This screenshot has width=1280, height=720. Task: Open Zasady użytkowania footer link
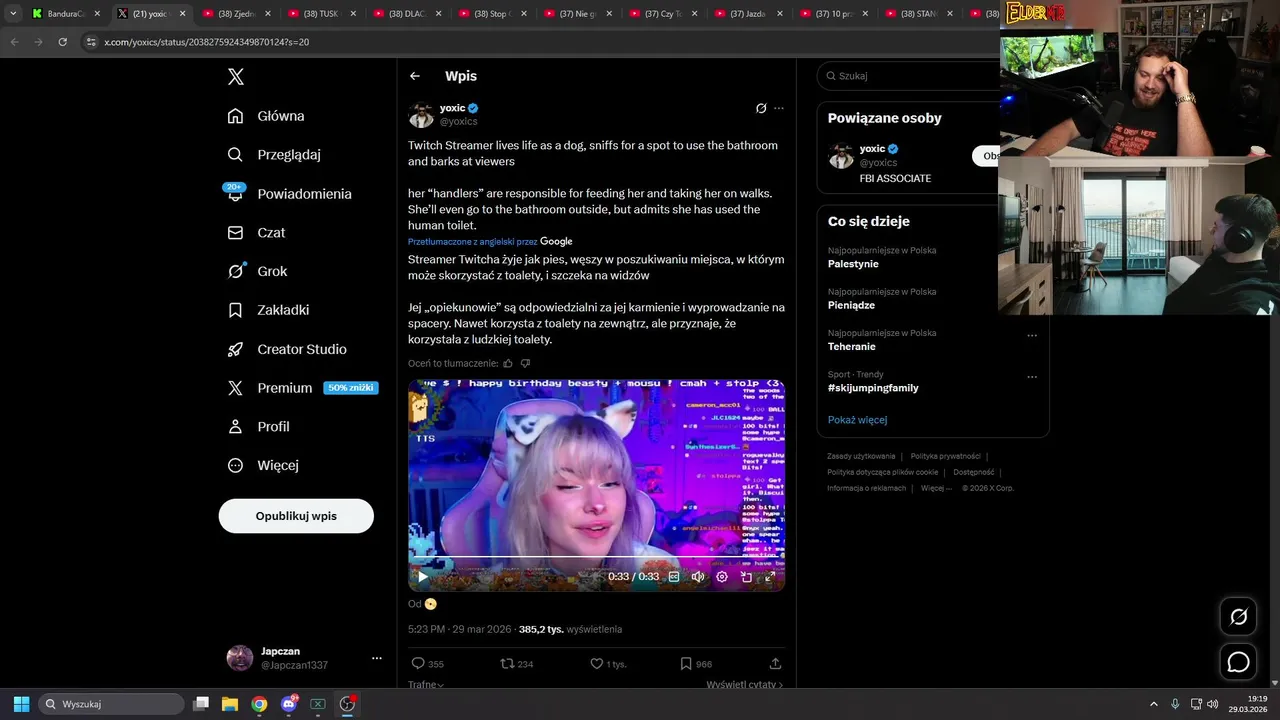pos(861,456)
